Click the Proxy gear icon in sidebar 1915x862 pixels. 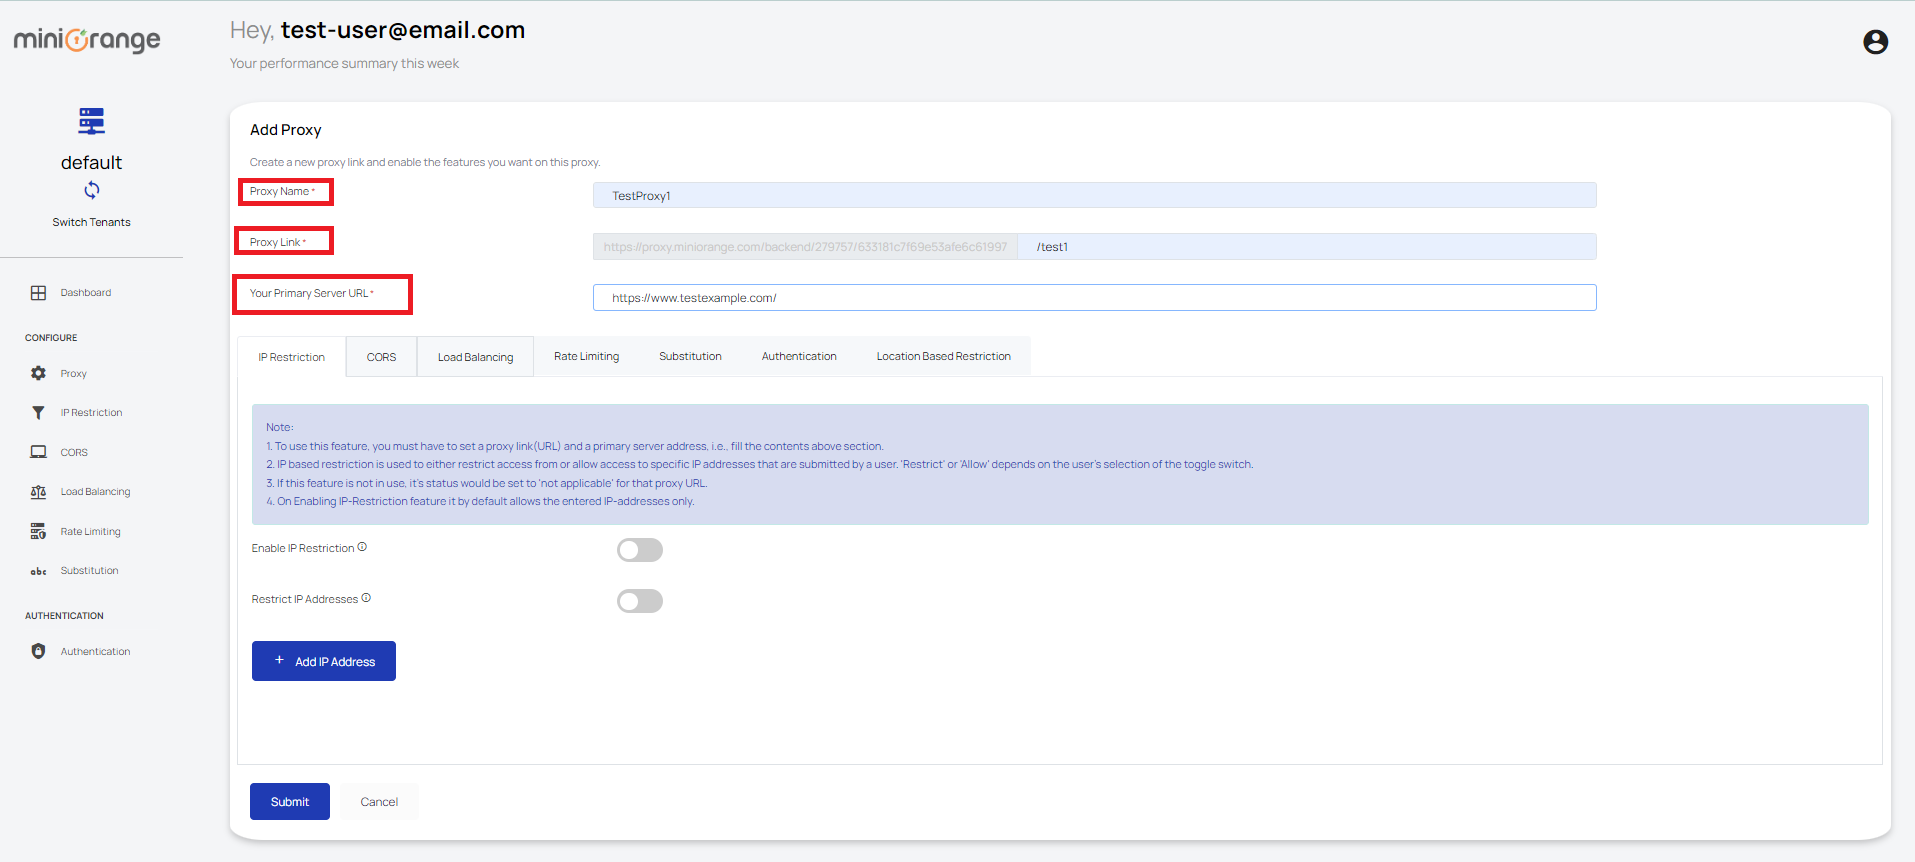tap(38, 373)
